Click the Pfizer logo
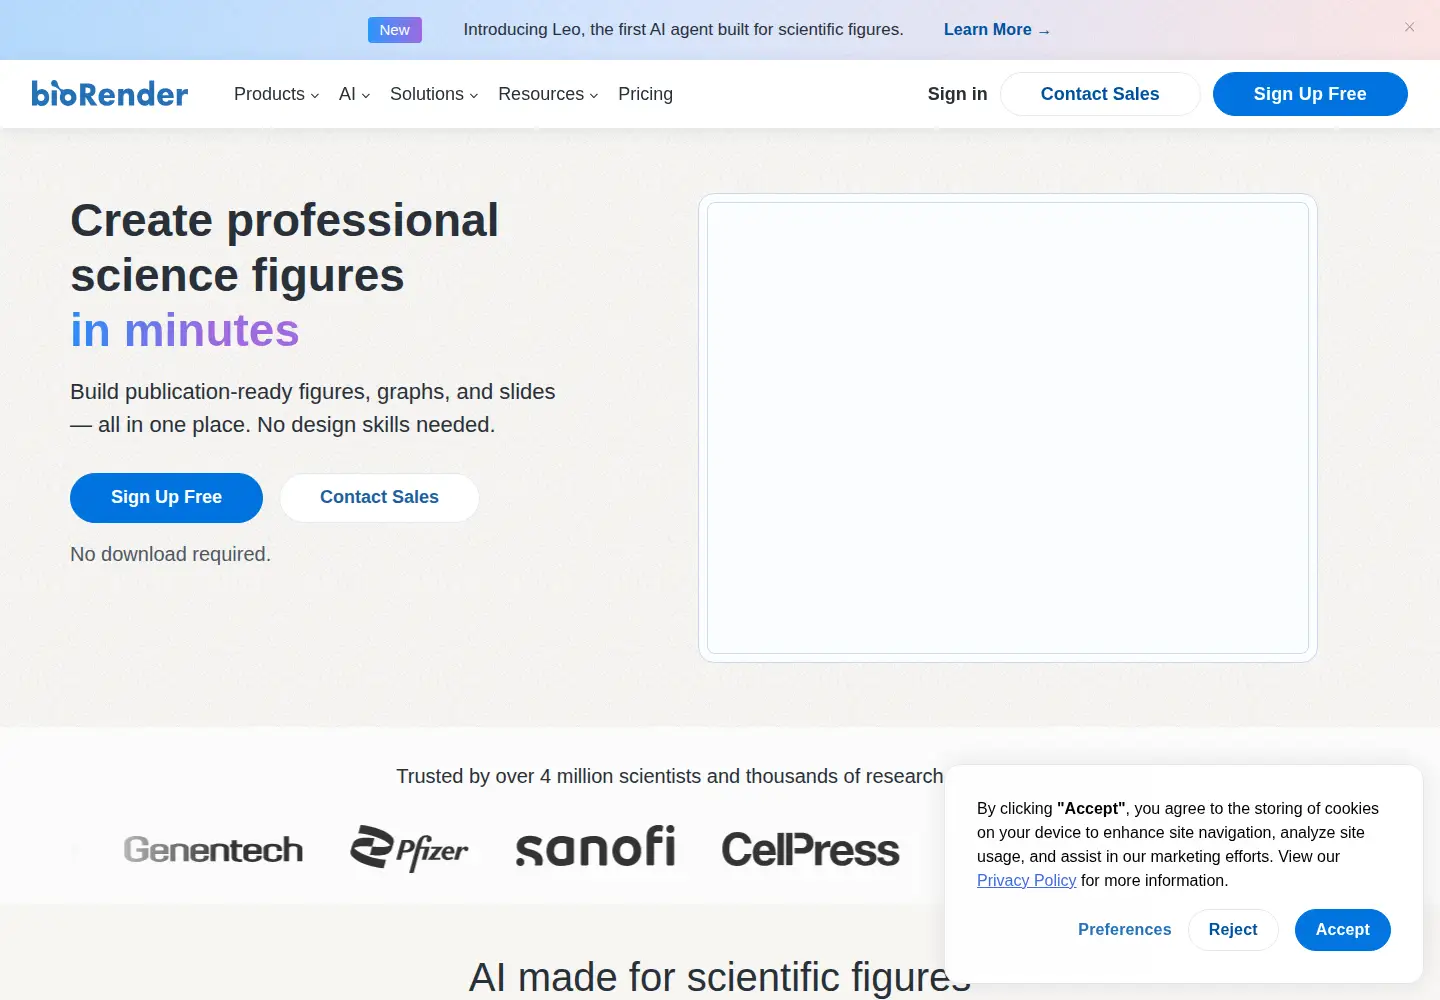 pos(409,849)
